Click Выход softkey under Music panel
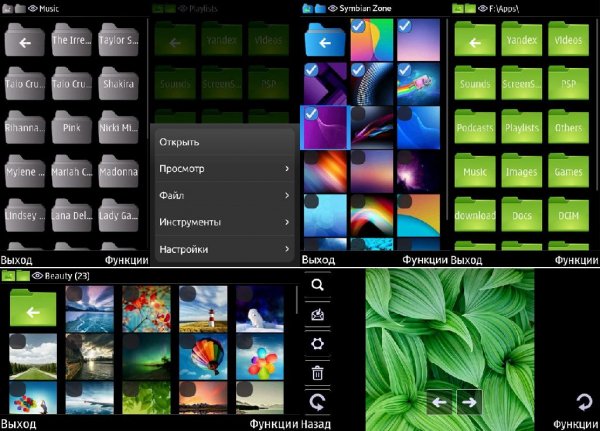This screenshot has width=600, height=431. 16,260
